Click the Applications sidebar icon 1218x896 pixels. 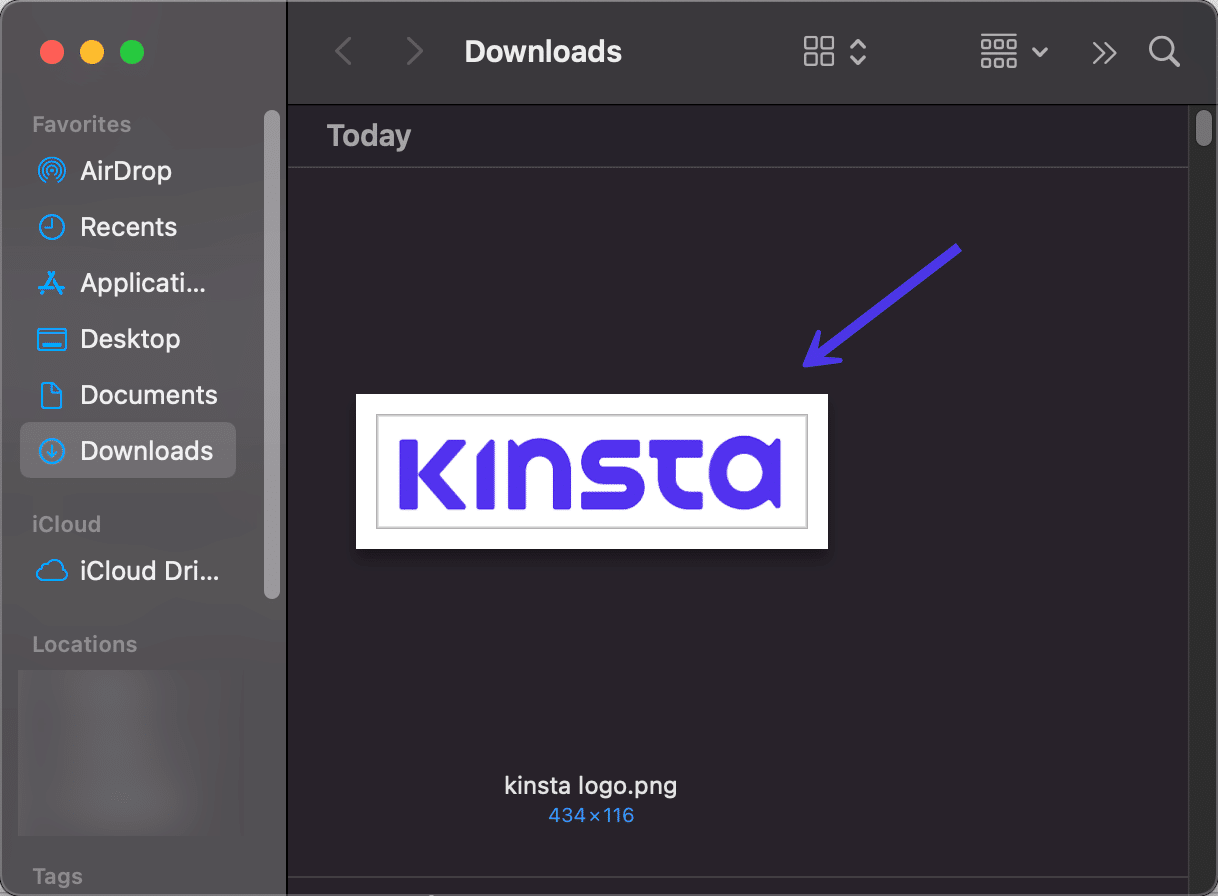[x=51, y=283]
